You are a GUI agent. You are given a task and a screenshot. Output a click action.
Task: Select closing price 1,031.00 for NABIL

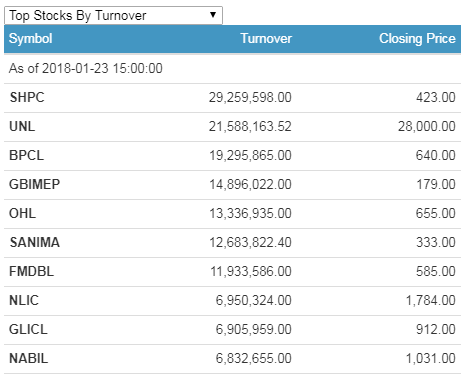[x=431, y=358]
